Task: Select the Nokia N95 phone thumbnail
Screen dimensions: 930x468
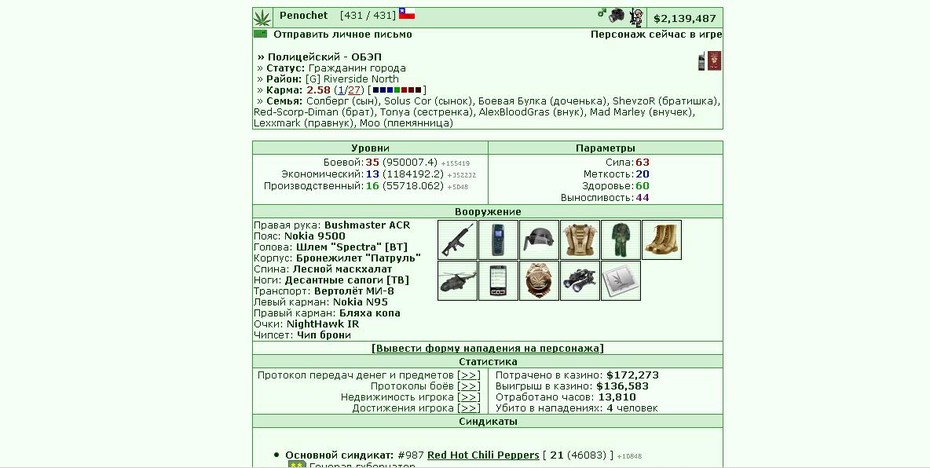Action: point(498,281)
